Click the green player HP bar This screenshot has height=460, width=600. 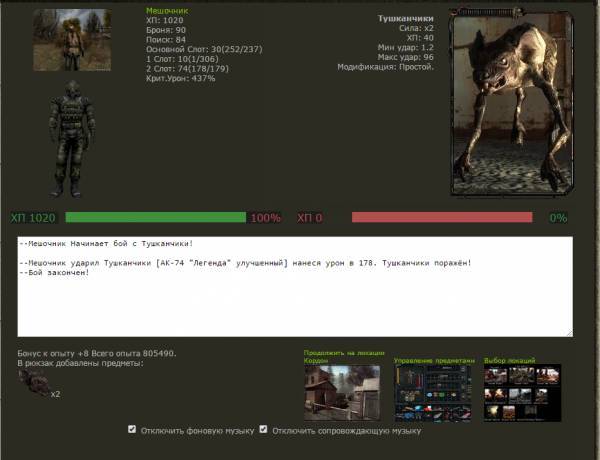pos(154,217)
